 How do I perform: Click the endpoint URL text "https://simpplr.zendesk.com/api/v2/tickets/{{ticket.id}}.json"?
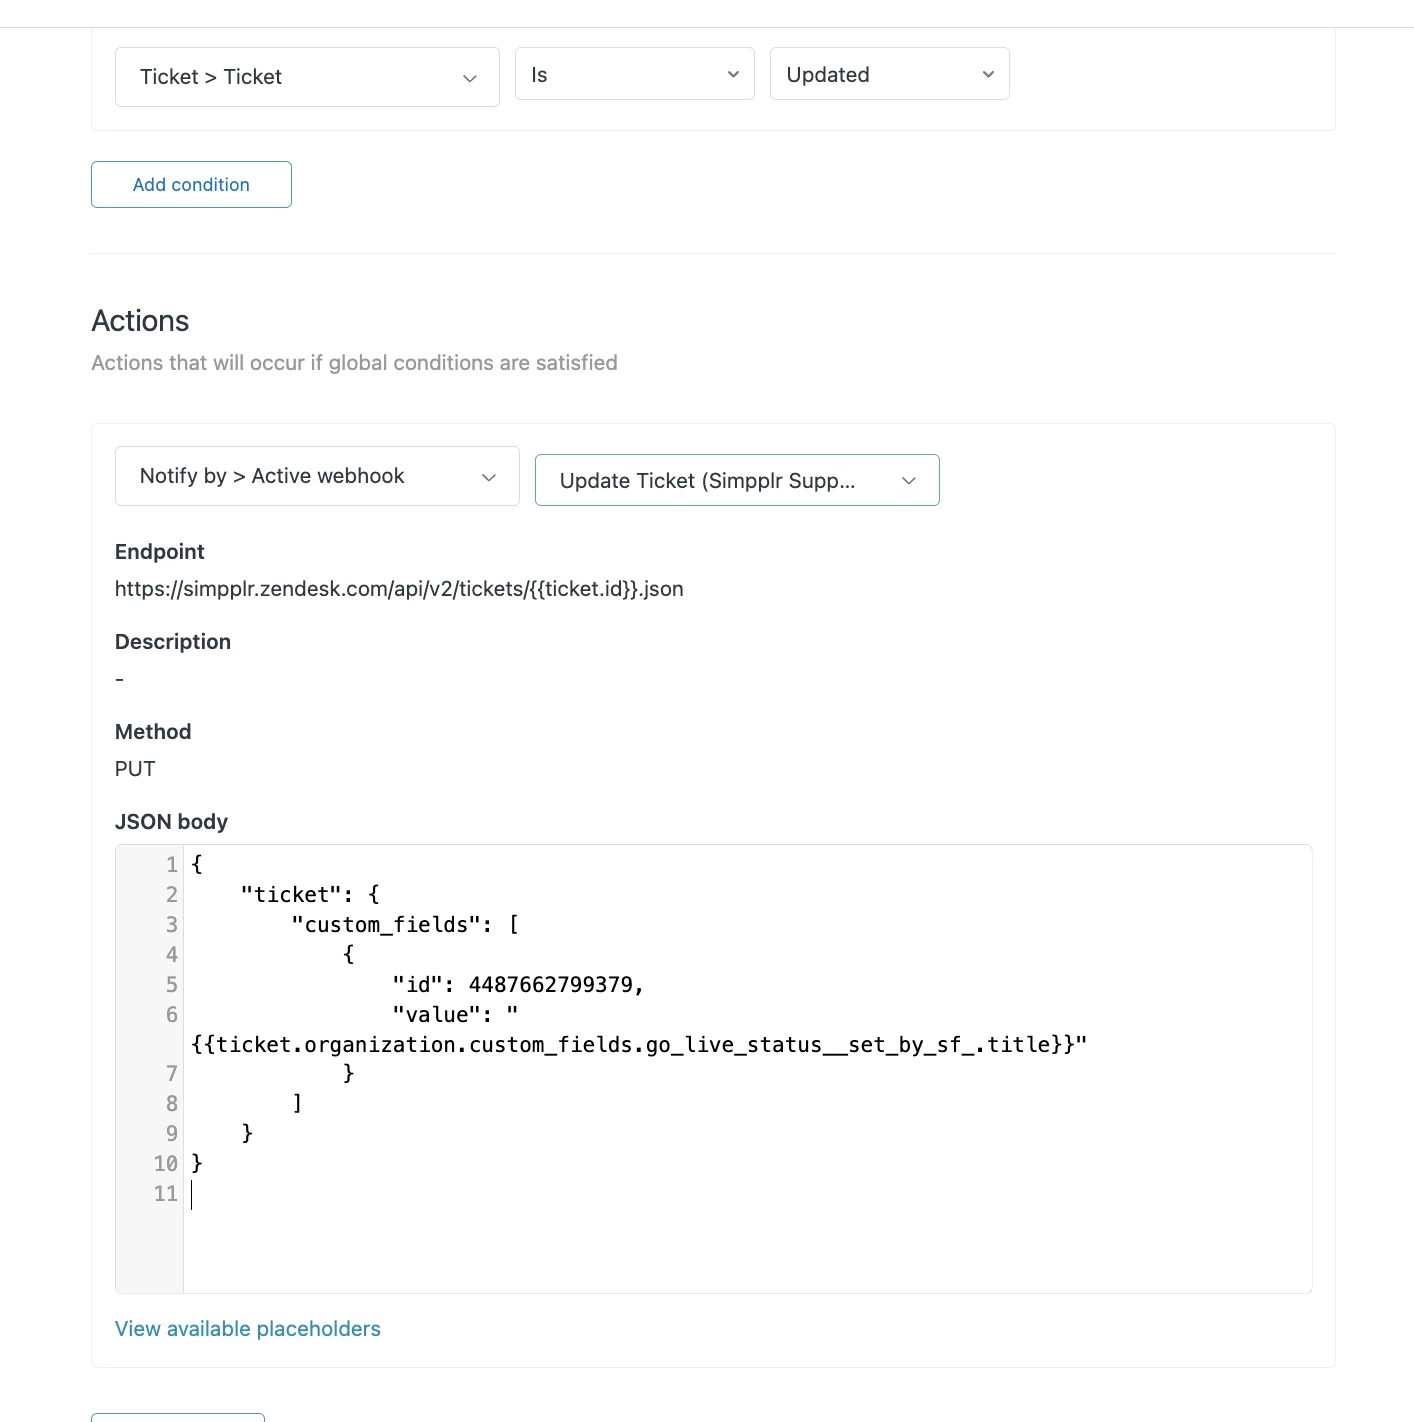tap(399, 589)
